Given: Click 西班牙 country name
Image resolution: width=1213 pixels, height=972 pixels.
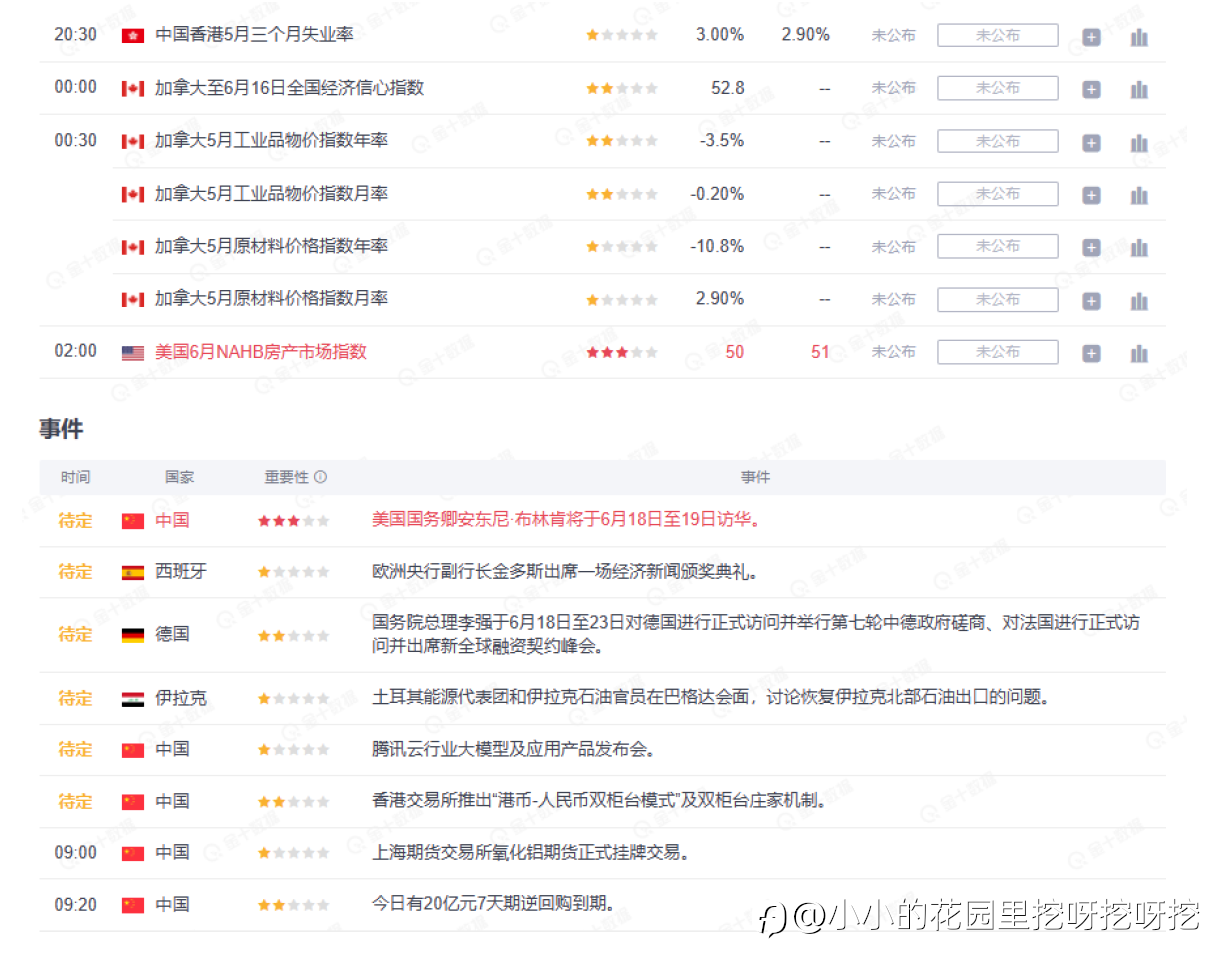Looking at the screenshot, I should click(181, 572).
